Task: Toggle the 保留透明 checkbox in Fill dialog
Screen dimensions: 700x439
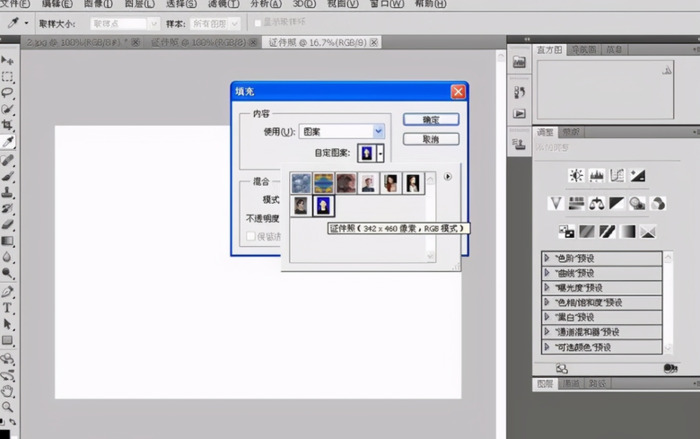Action: click(251, 236)
